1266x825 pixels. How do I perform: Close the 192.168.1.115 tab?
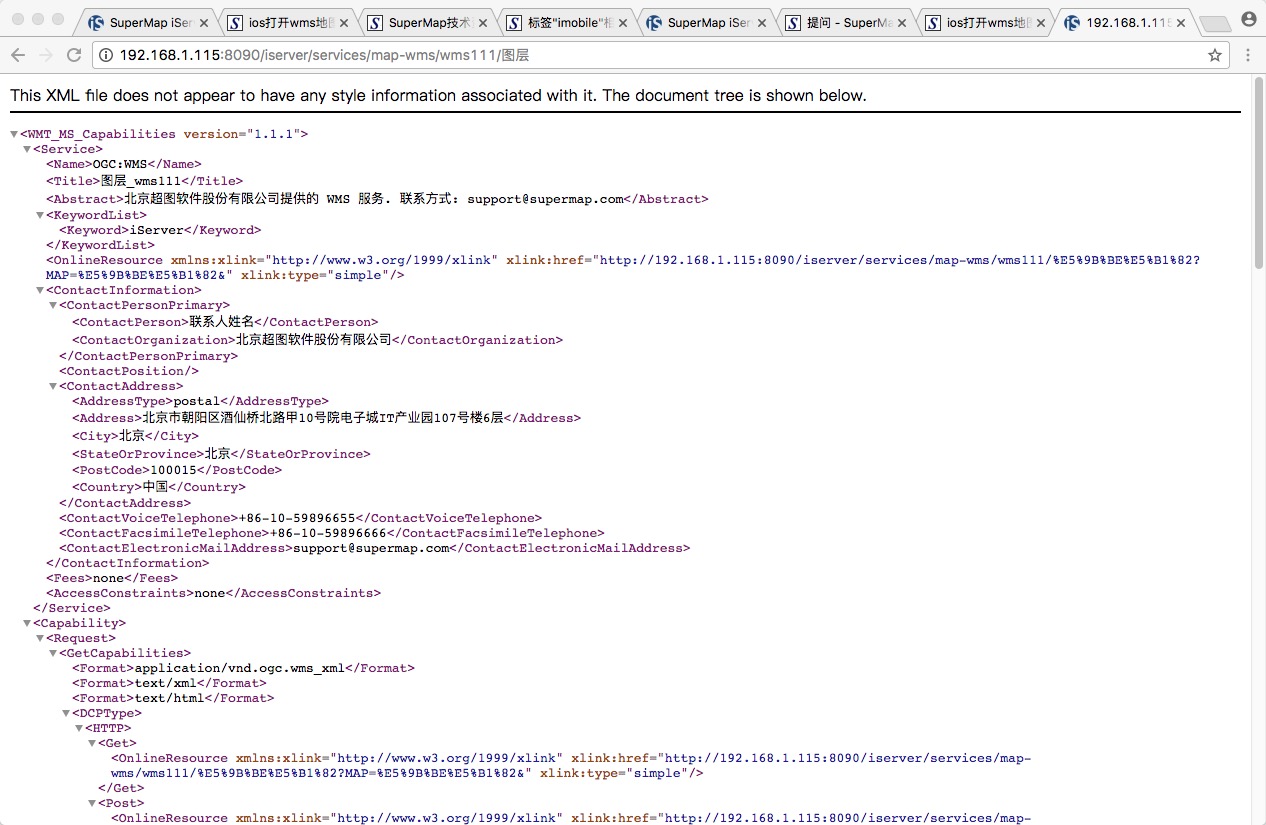pyautogui.click(x=1181, y=22)
